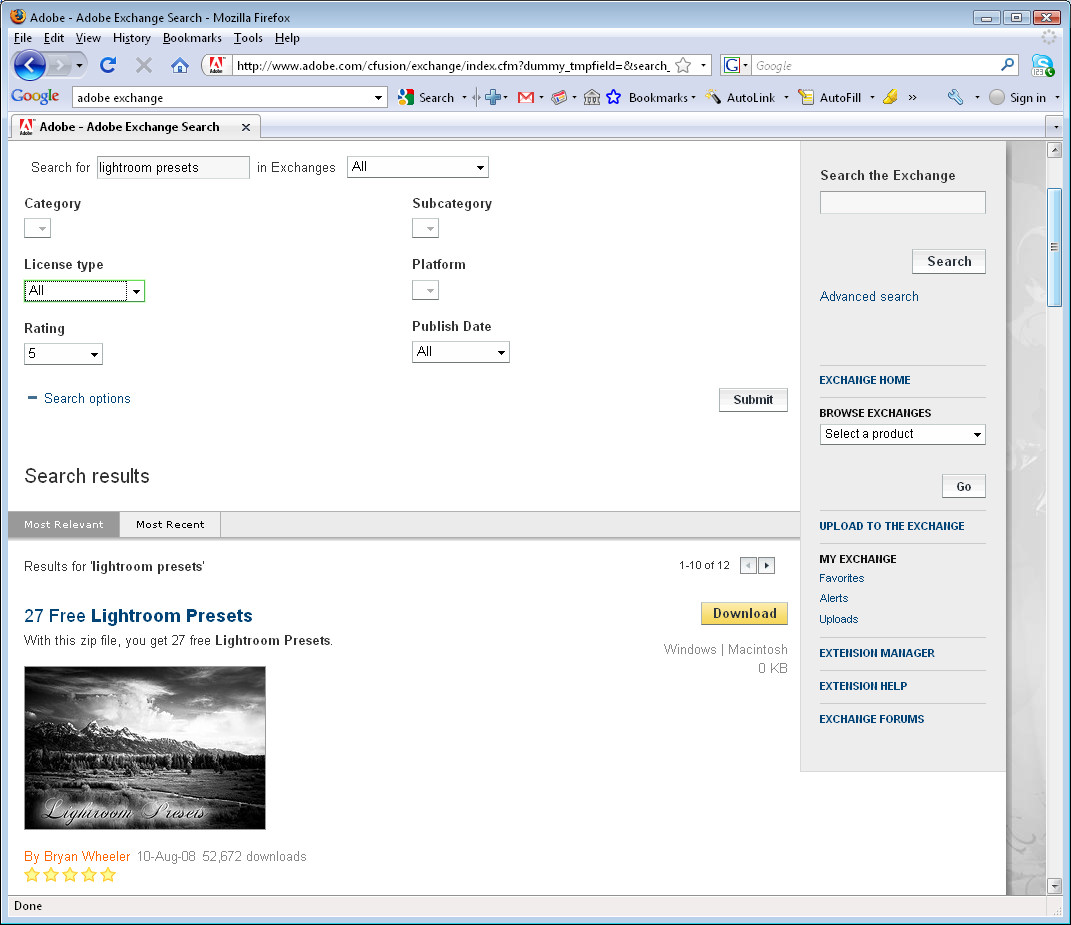Click the Search the Exchange input box
This screenshot has width=1071, height=925.
pos(902,202)
